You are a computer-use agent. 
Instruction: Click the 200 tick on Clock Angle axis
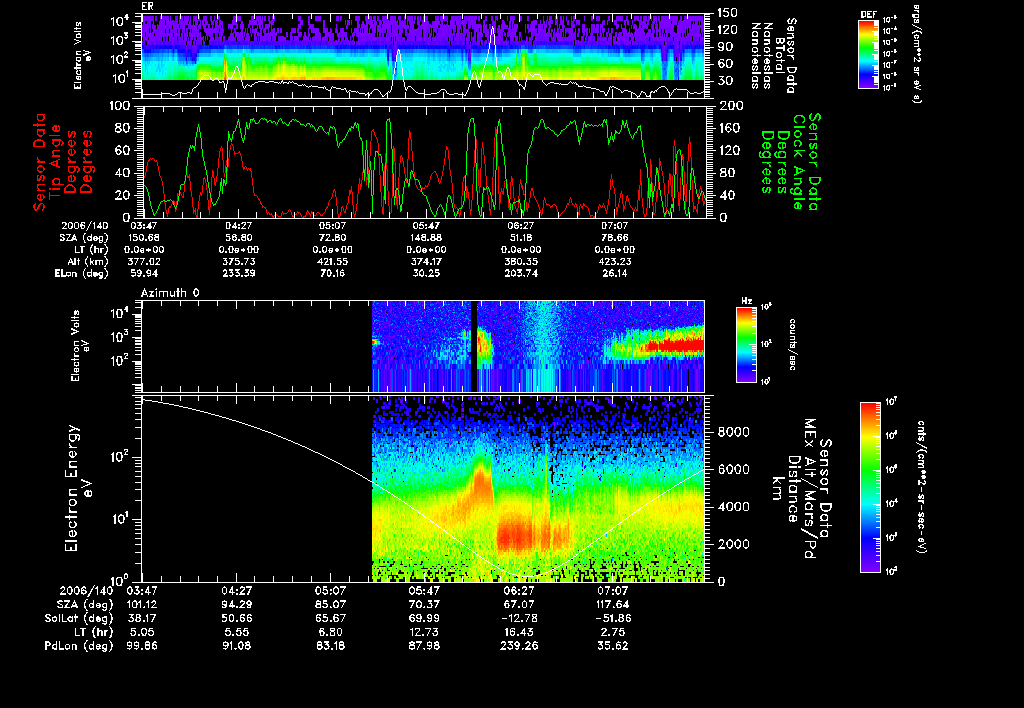(x=731, y=106)
